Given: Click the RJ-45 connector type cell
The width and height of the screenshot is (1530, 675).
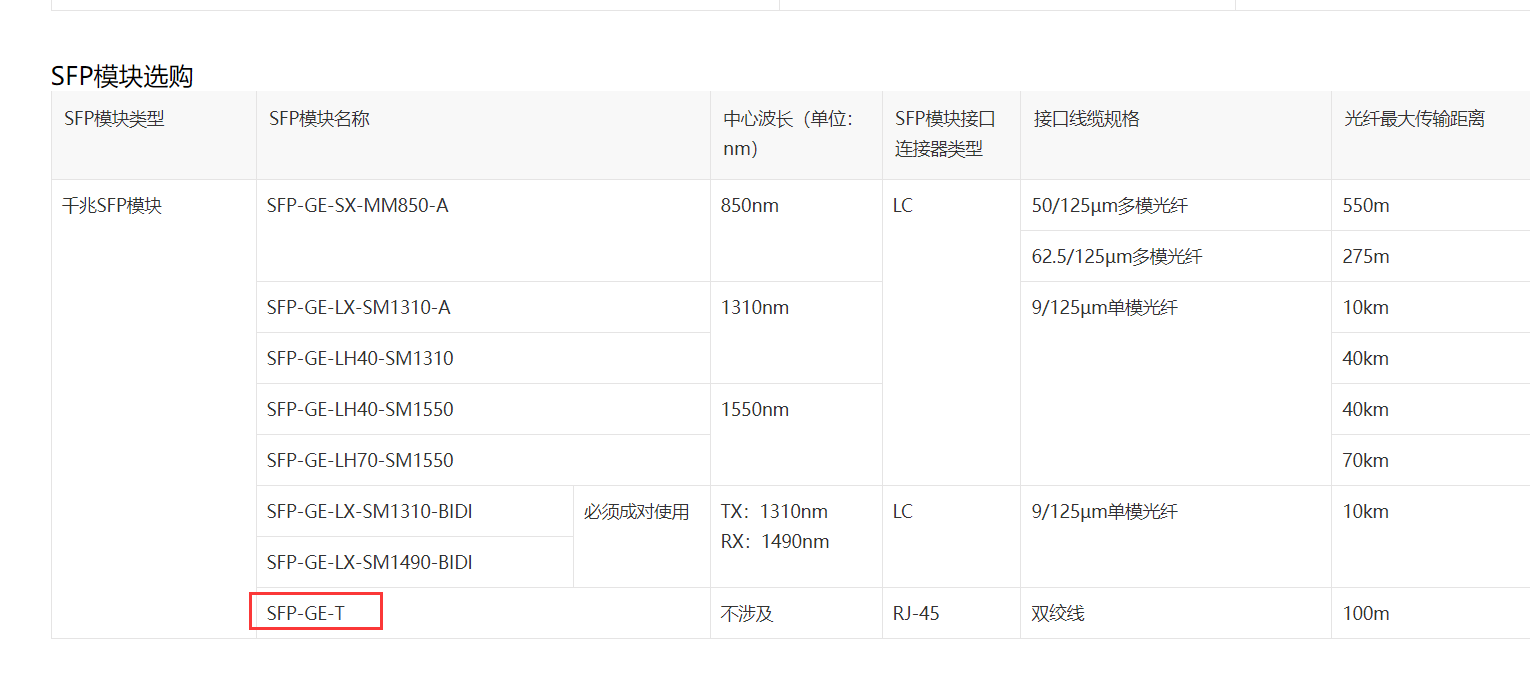Looking at the screenshot, I should [x=916, y=613].
